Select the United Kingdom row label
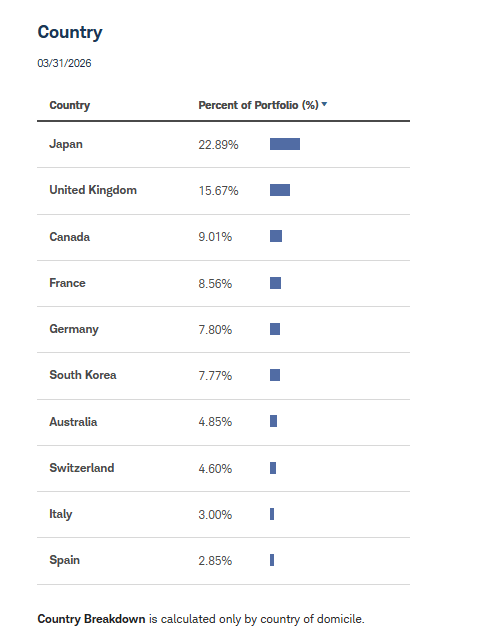This screenshot has height=633, width=481. (93, 190)
